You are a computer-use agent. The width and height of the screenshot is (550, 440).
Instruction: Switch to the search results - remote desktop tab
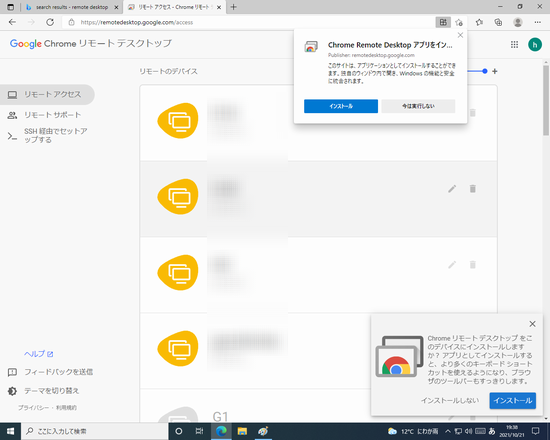tap(72, 7)
